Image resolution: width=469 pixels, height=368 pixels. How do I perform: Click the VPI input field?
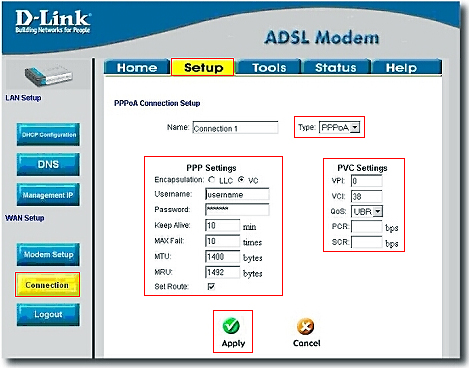(x=367, y=181)
